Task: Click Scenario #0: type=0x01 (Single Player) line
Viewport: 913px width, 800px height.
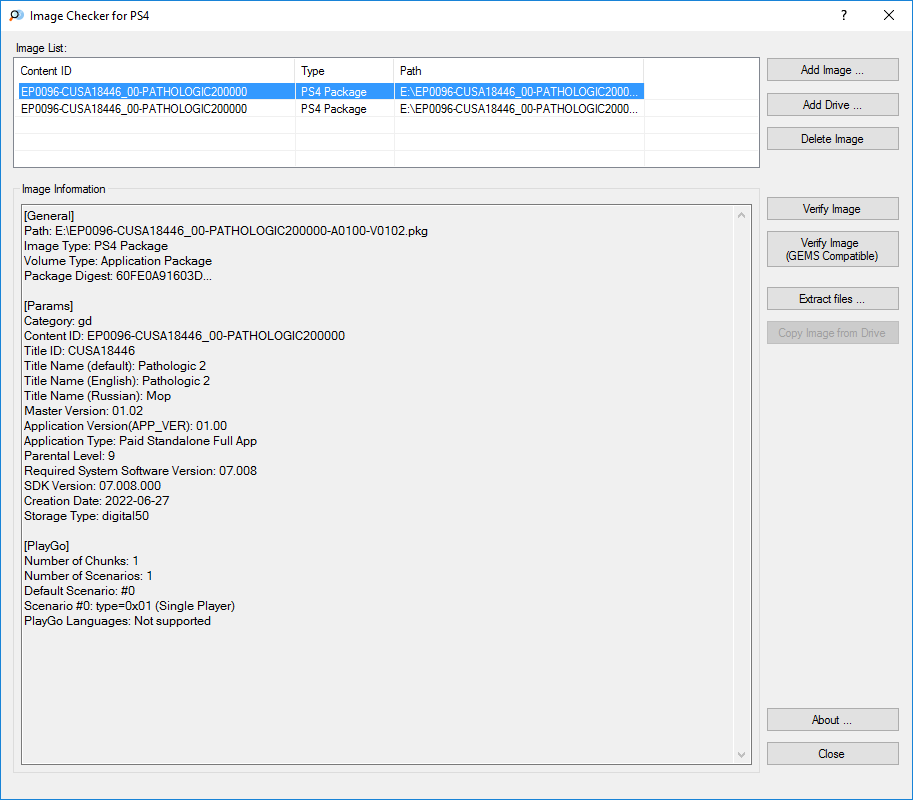Action: (x=129, y=606)
